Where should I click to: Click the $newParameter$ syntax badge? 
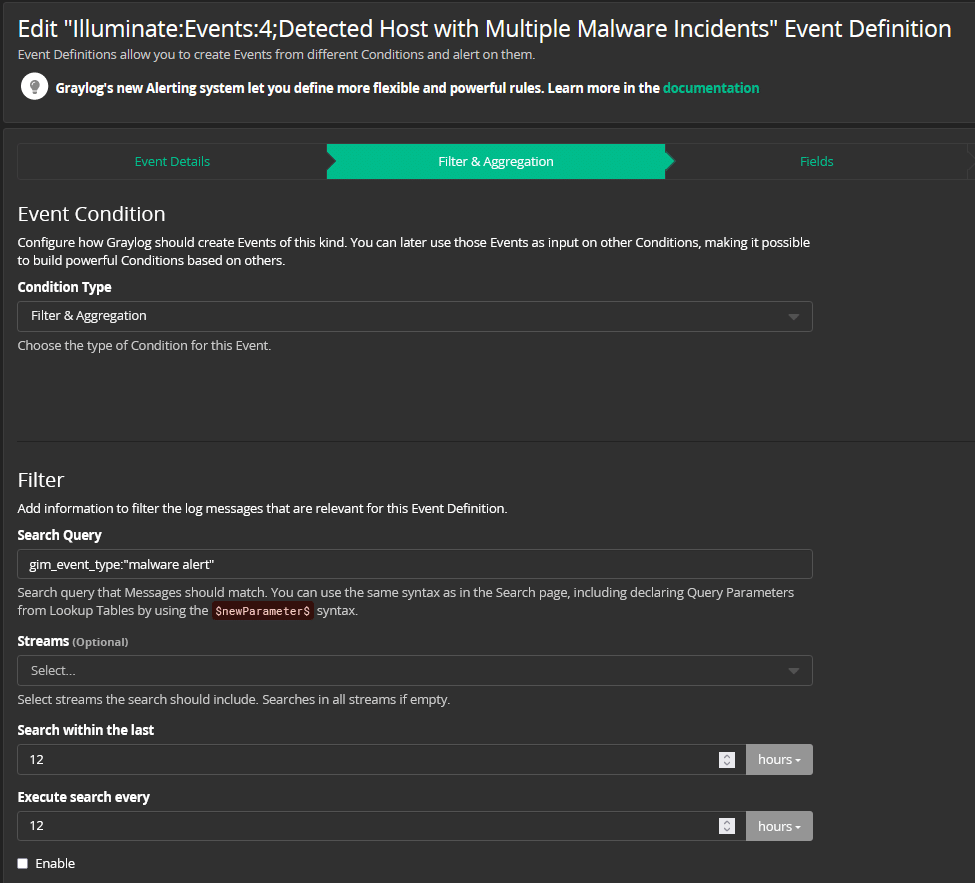[263, 610]
